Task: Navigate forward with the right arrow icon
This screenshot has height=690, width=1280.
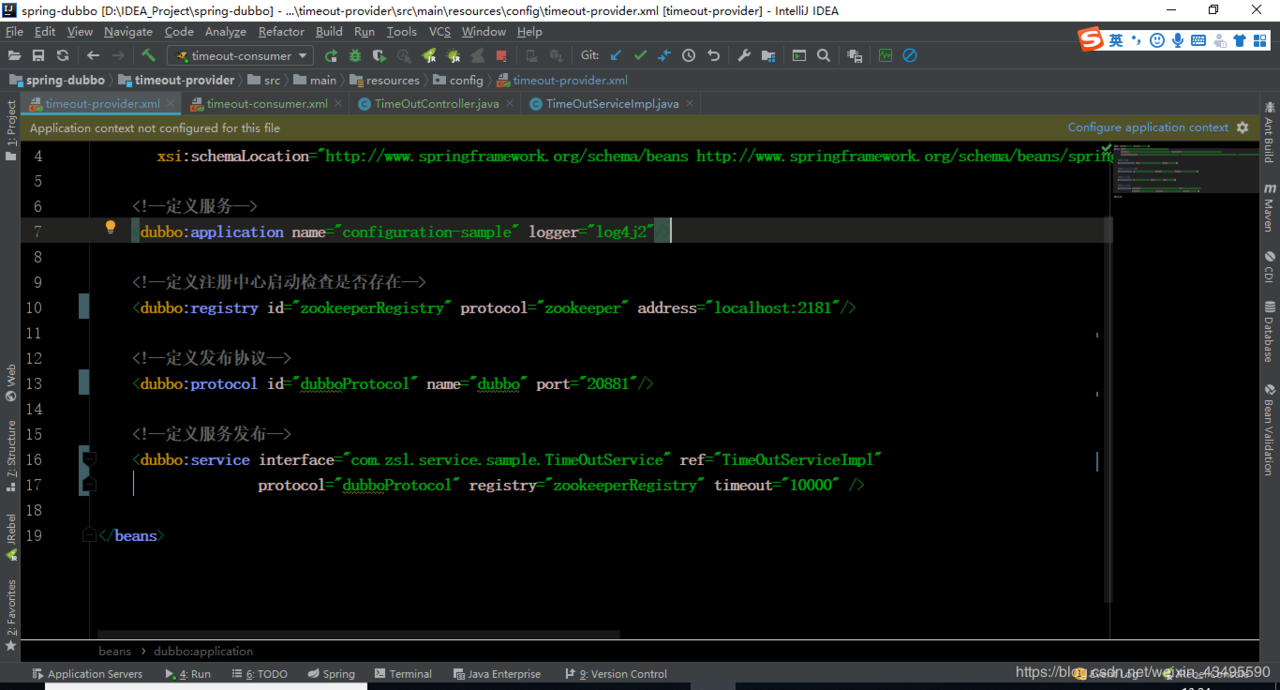Action: click(x=118, y=56)
